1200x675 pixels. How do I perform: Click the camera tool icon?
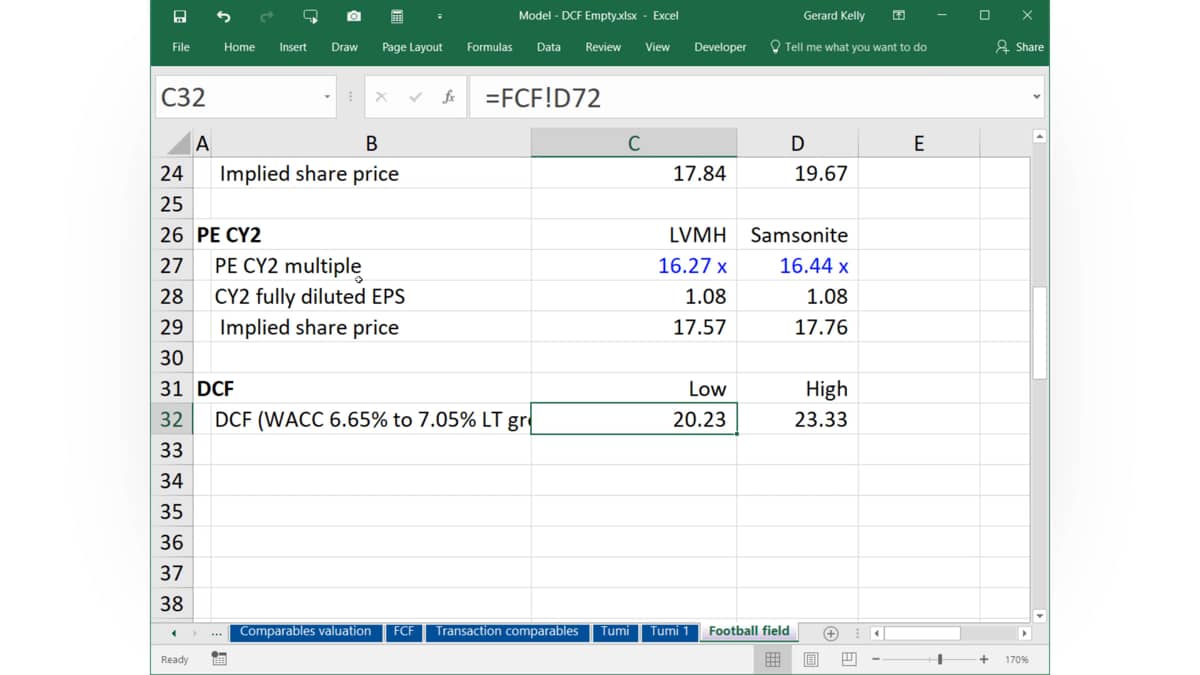[354, 16]
